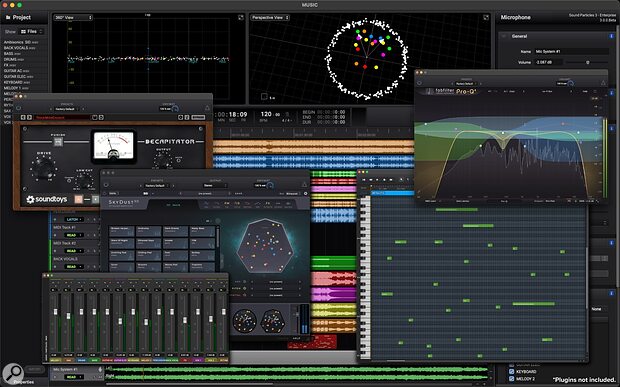This screenshot has width=620, height=387.
Task: Click the info icon beside General
Action: point(611,36)
